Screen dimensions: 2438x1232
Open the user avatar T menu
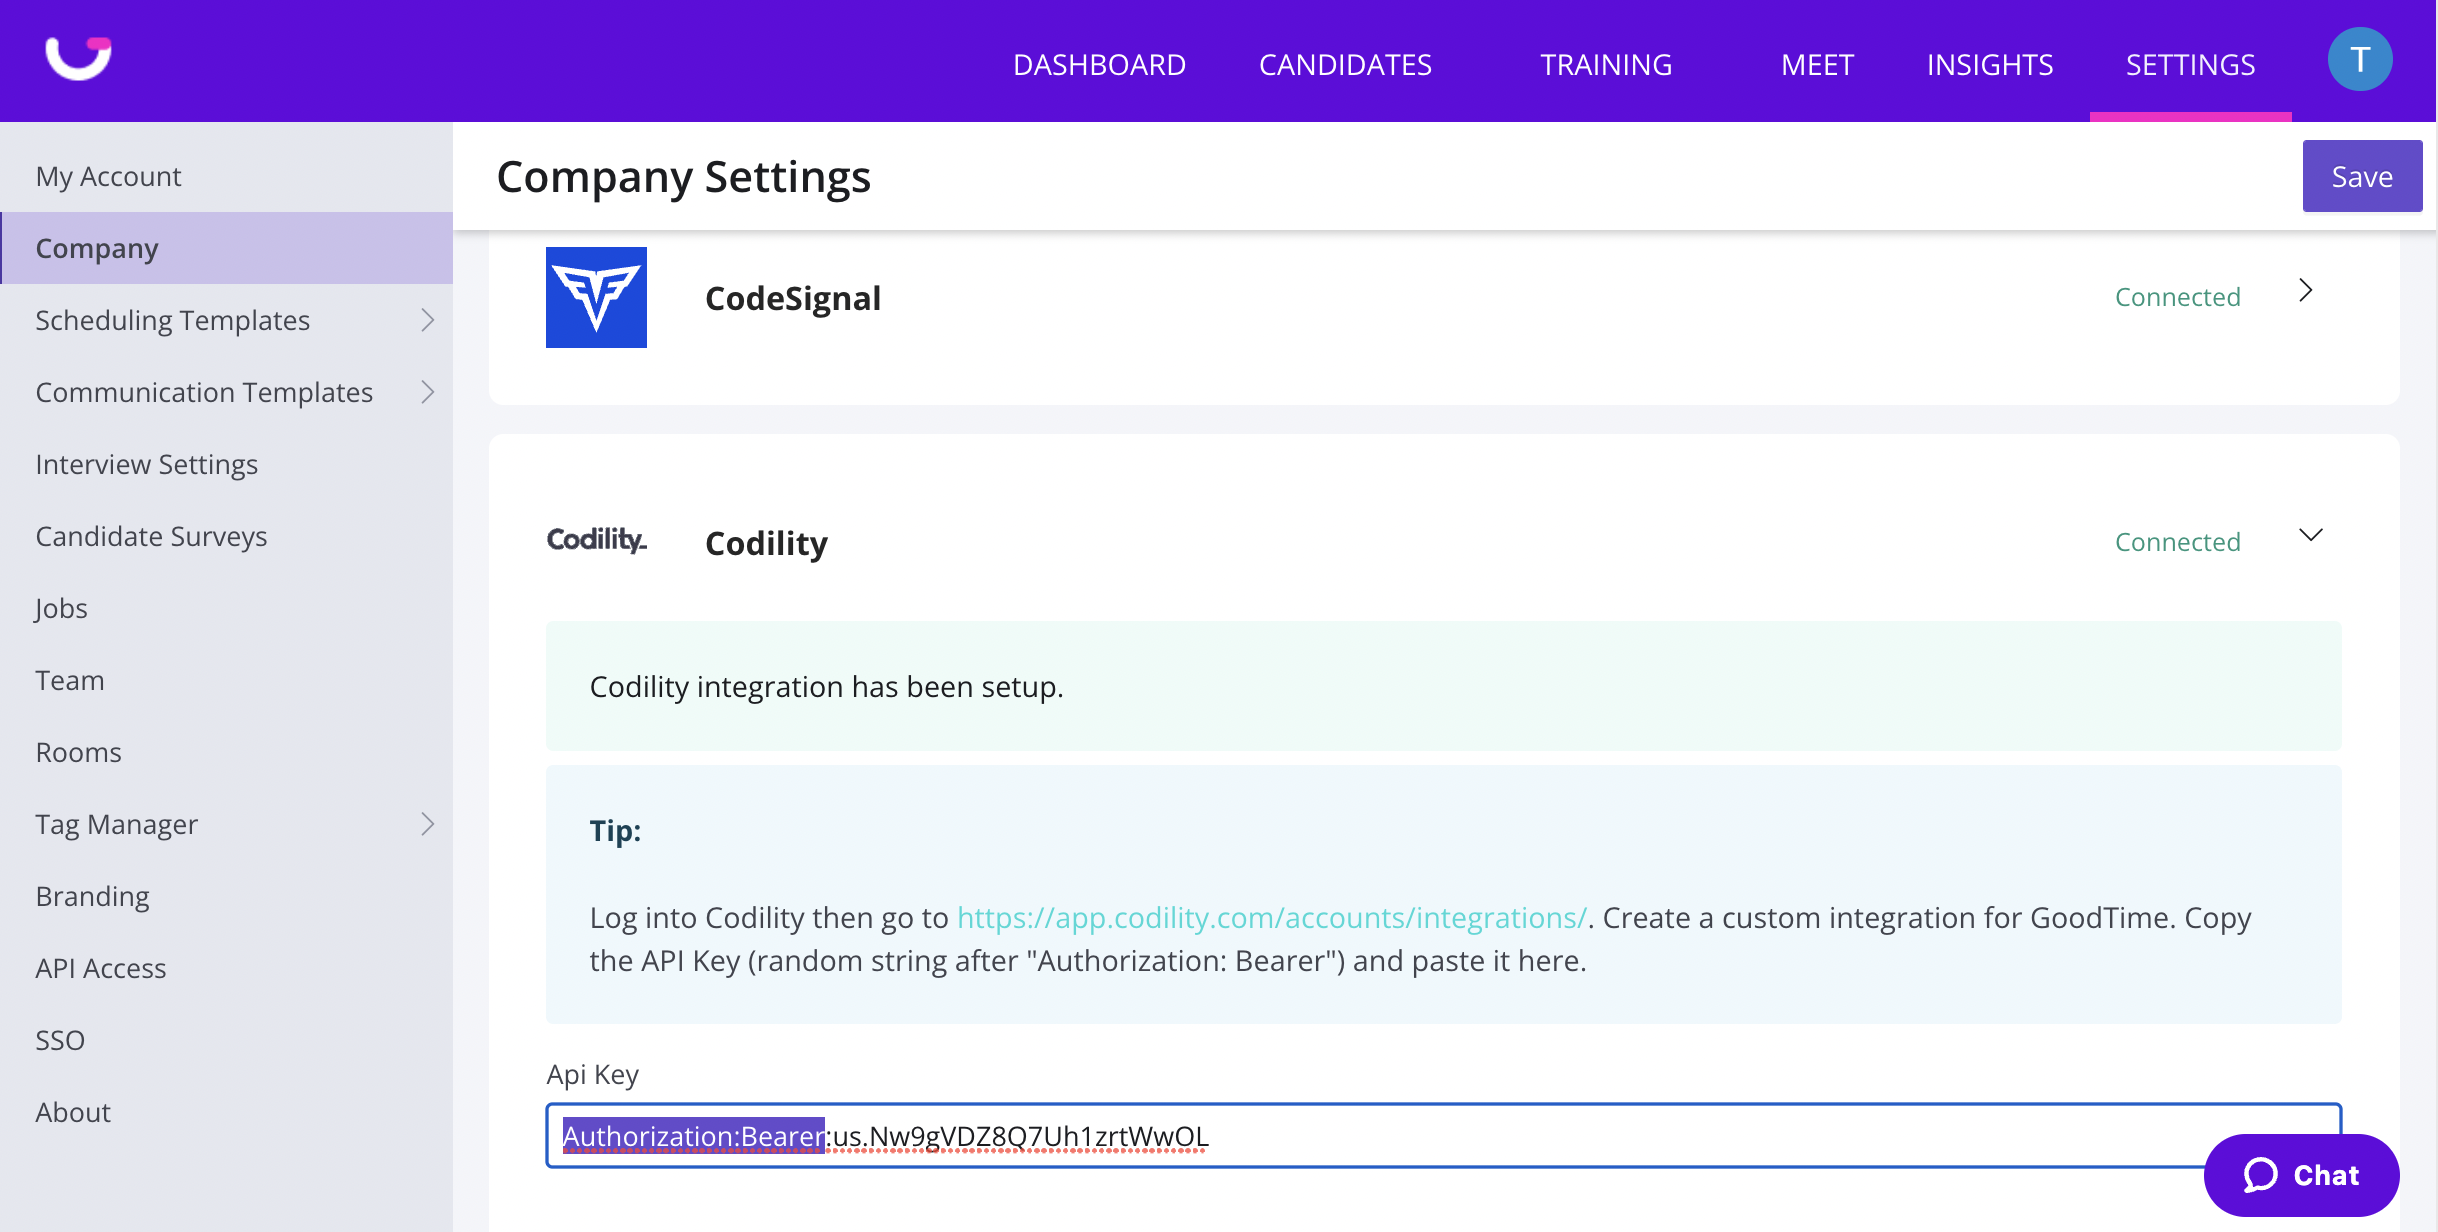click(2359, 60)
